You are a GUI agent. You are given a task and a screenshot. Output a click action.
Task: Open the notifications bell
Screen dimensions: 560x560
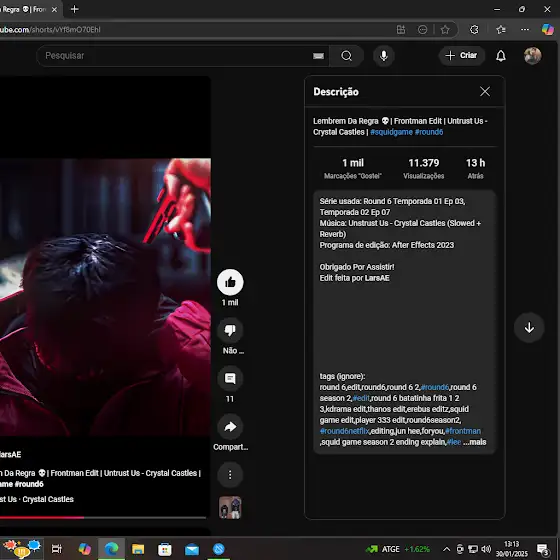(501, 56)
